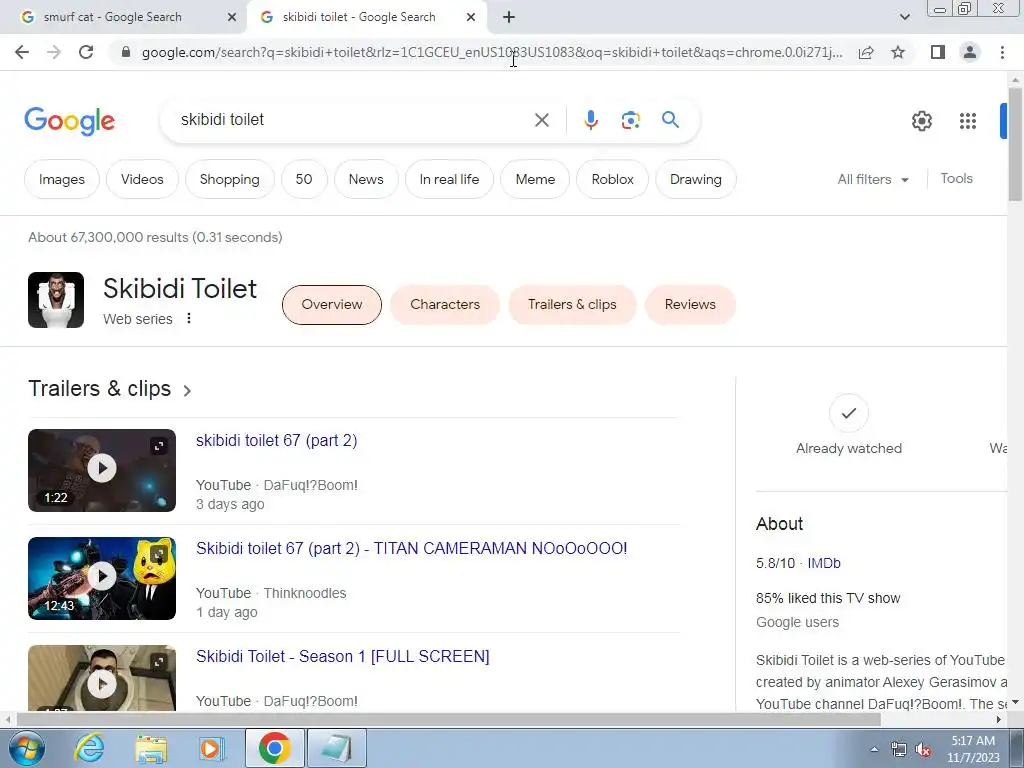Screen dimensions: 1024x768
Task: Select the 50 filter chip
Action: (304, 179)
